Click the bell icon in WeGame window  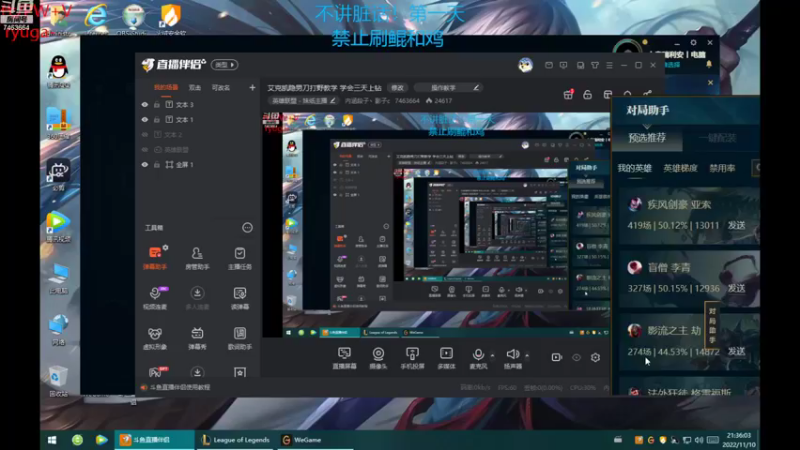point(709,64)
